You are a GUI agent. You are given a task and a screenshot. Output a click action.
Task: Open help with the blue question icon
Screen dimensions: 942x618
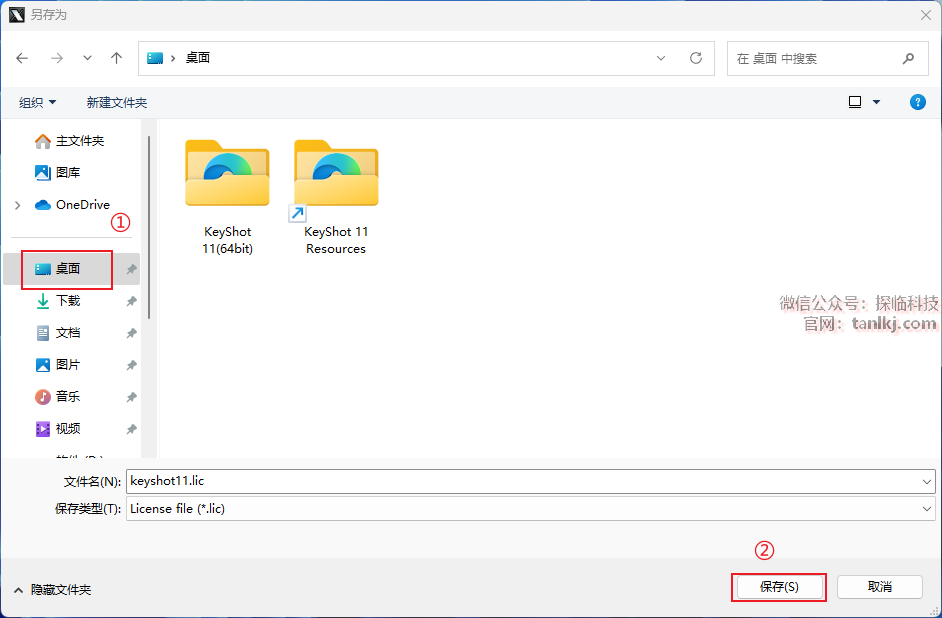917,102
